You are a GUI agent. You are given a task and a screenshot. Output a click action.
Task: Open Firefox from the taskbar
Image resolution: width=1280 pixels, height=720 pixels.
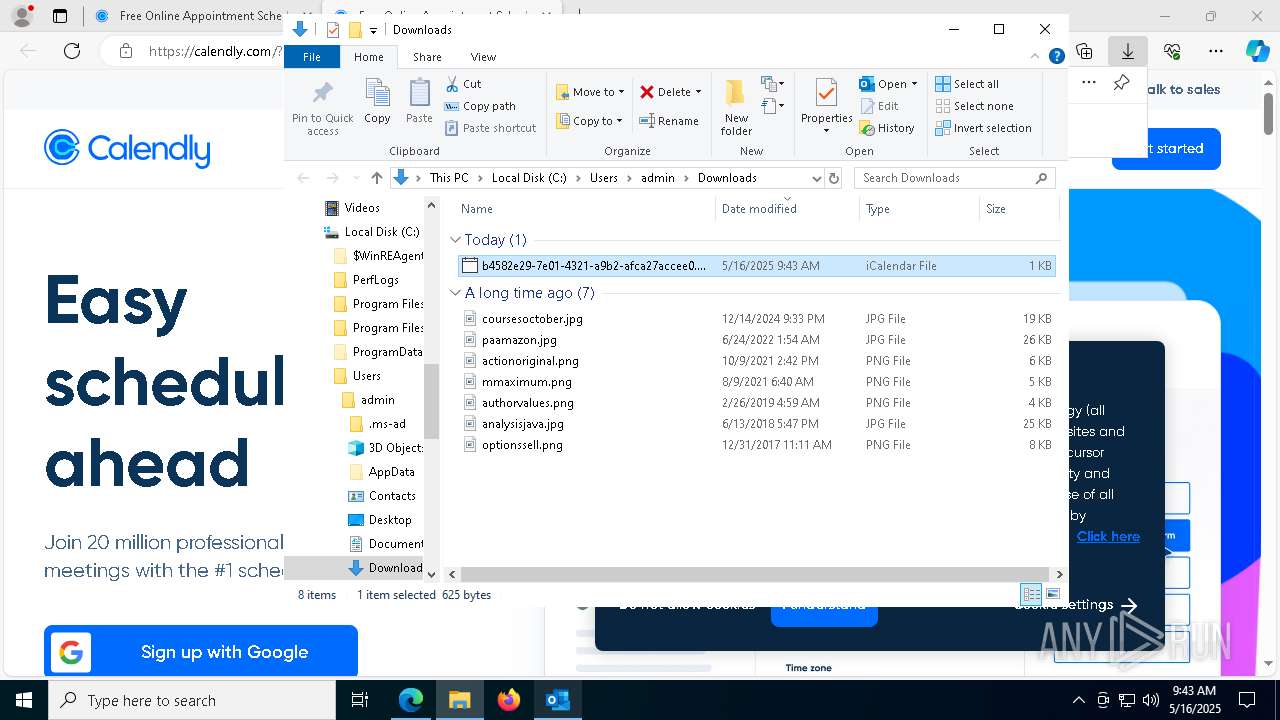(x=509, y=700)
